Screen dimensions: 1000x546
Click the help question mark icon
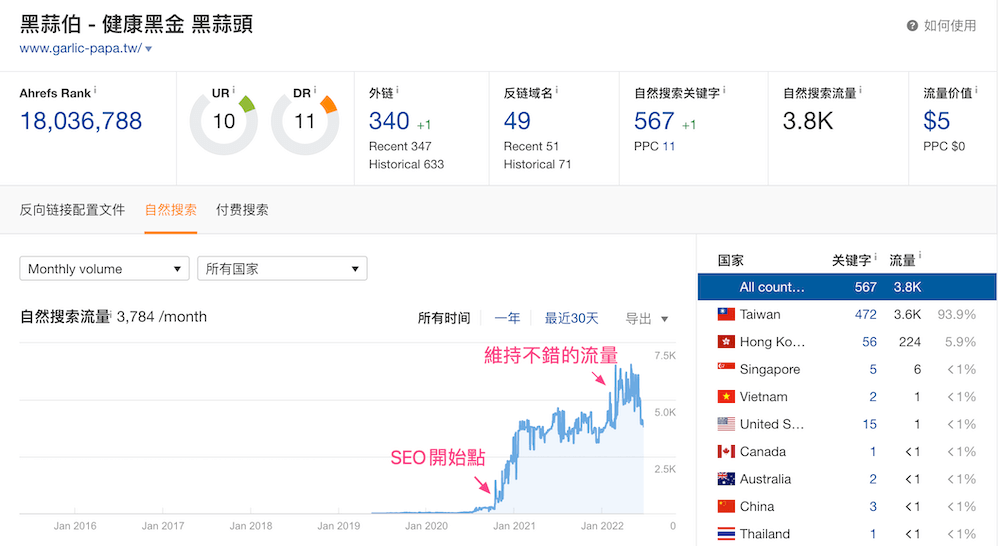(912, 26)
